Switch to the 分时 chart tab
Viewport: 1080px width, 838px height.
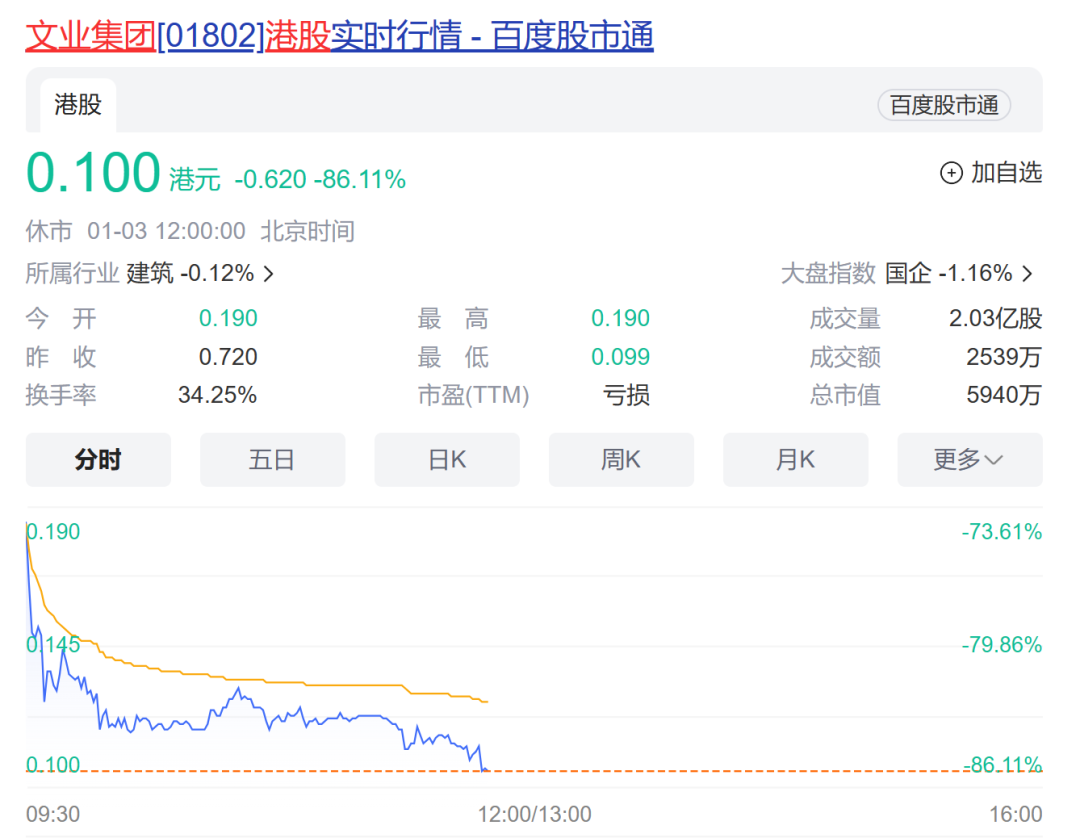pyautogui.click(x=98, y=459)
